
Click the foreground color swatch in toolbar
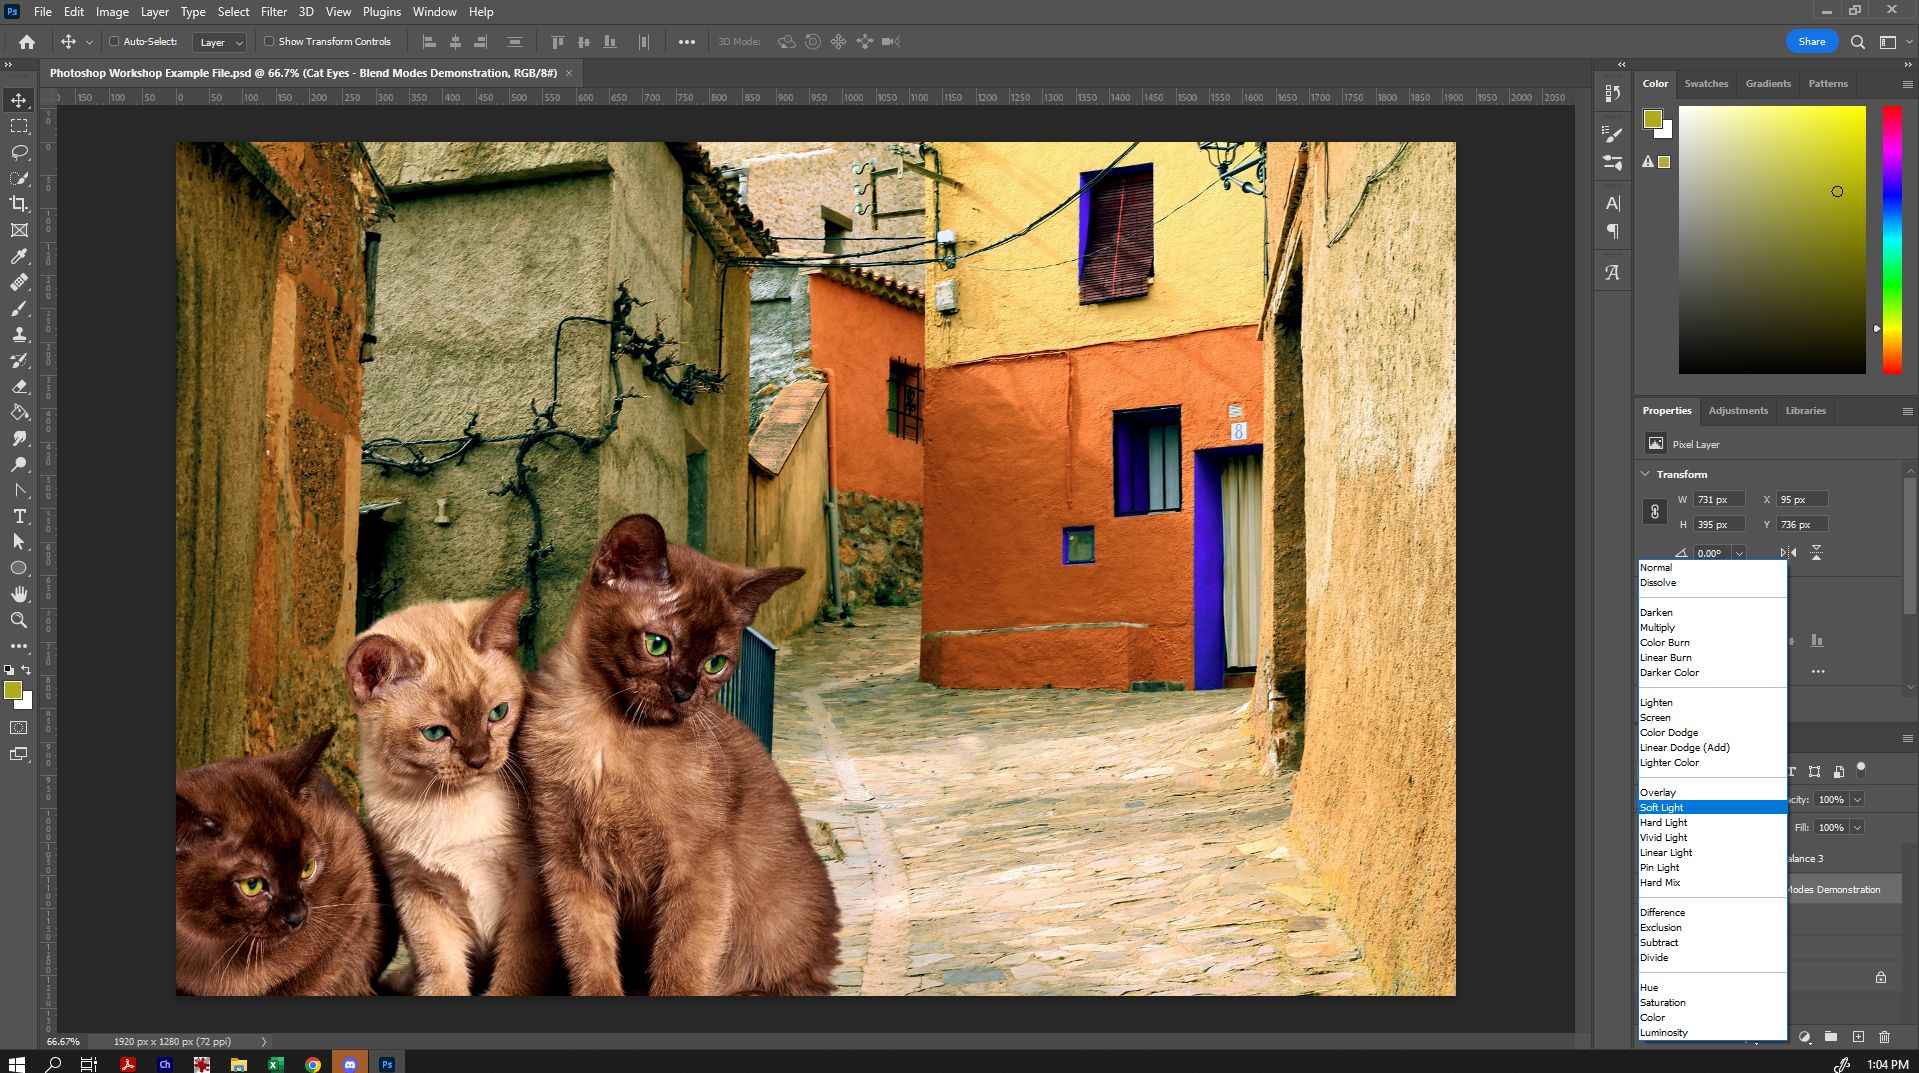(13, 690)
